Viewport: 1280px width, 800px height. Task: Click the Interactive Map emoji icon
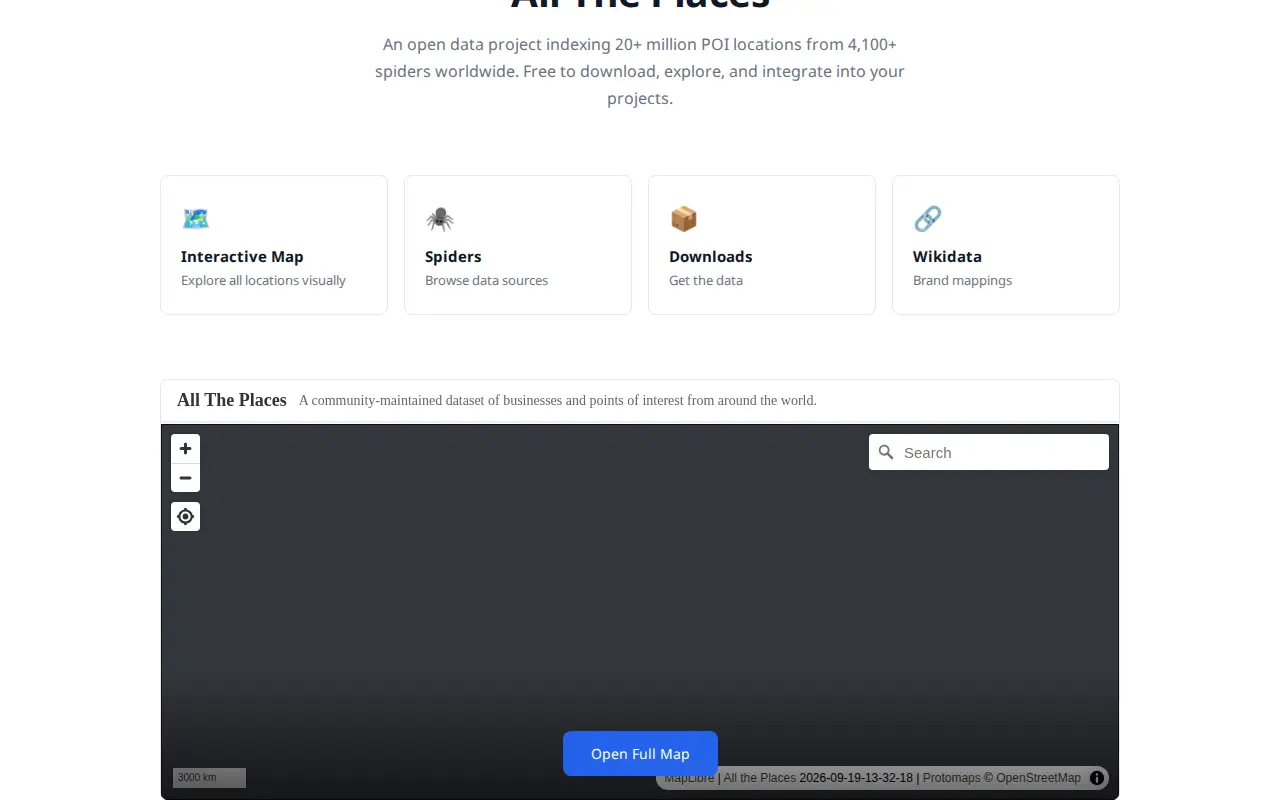tap(195, 218)
